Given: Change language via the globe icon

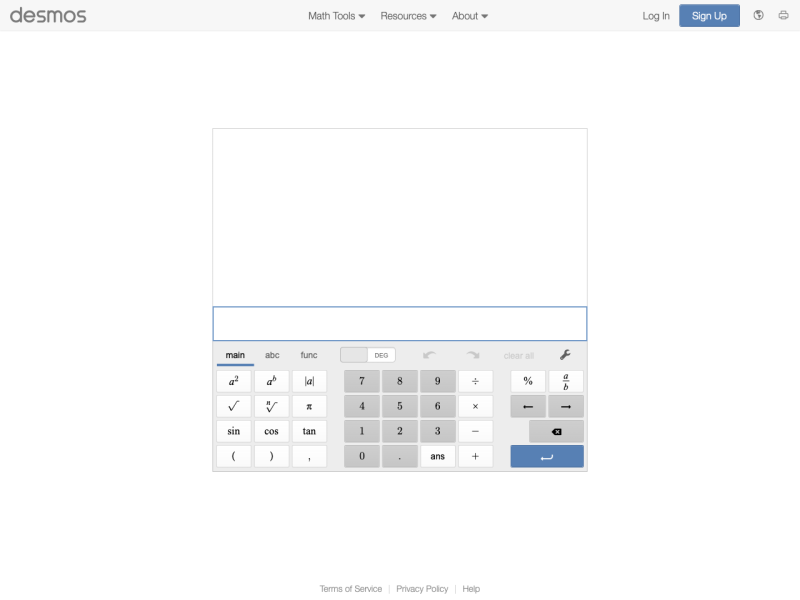Looking at the screenshot, I should (757, 16).
